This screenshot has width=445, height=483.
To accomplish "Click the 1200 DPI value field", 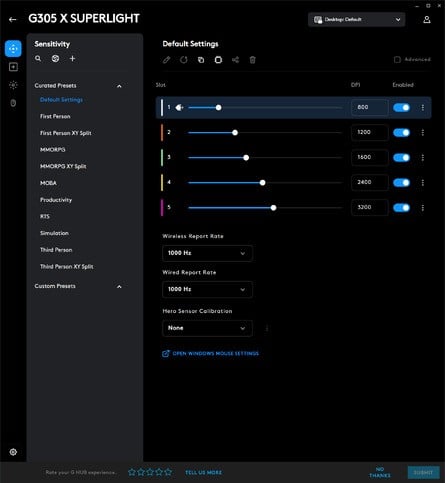I will (370, 133).
